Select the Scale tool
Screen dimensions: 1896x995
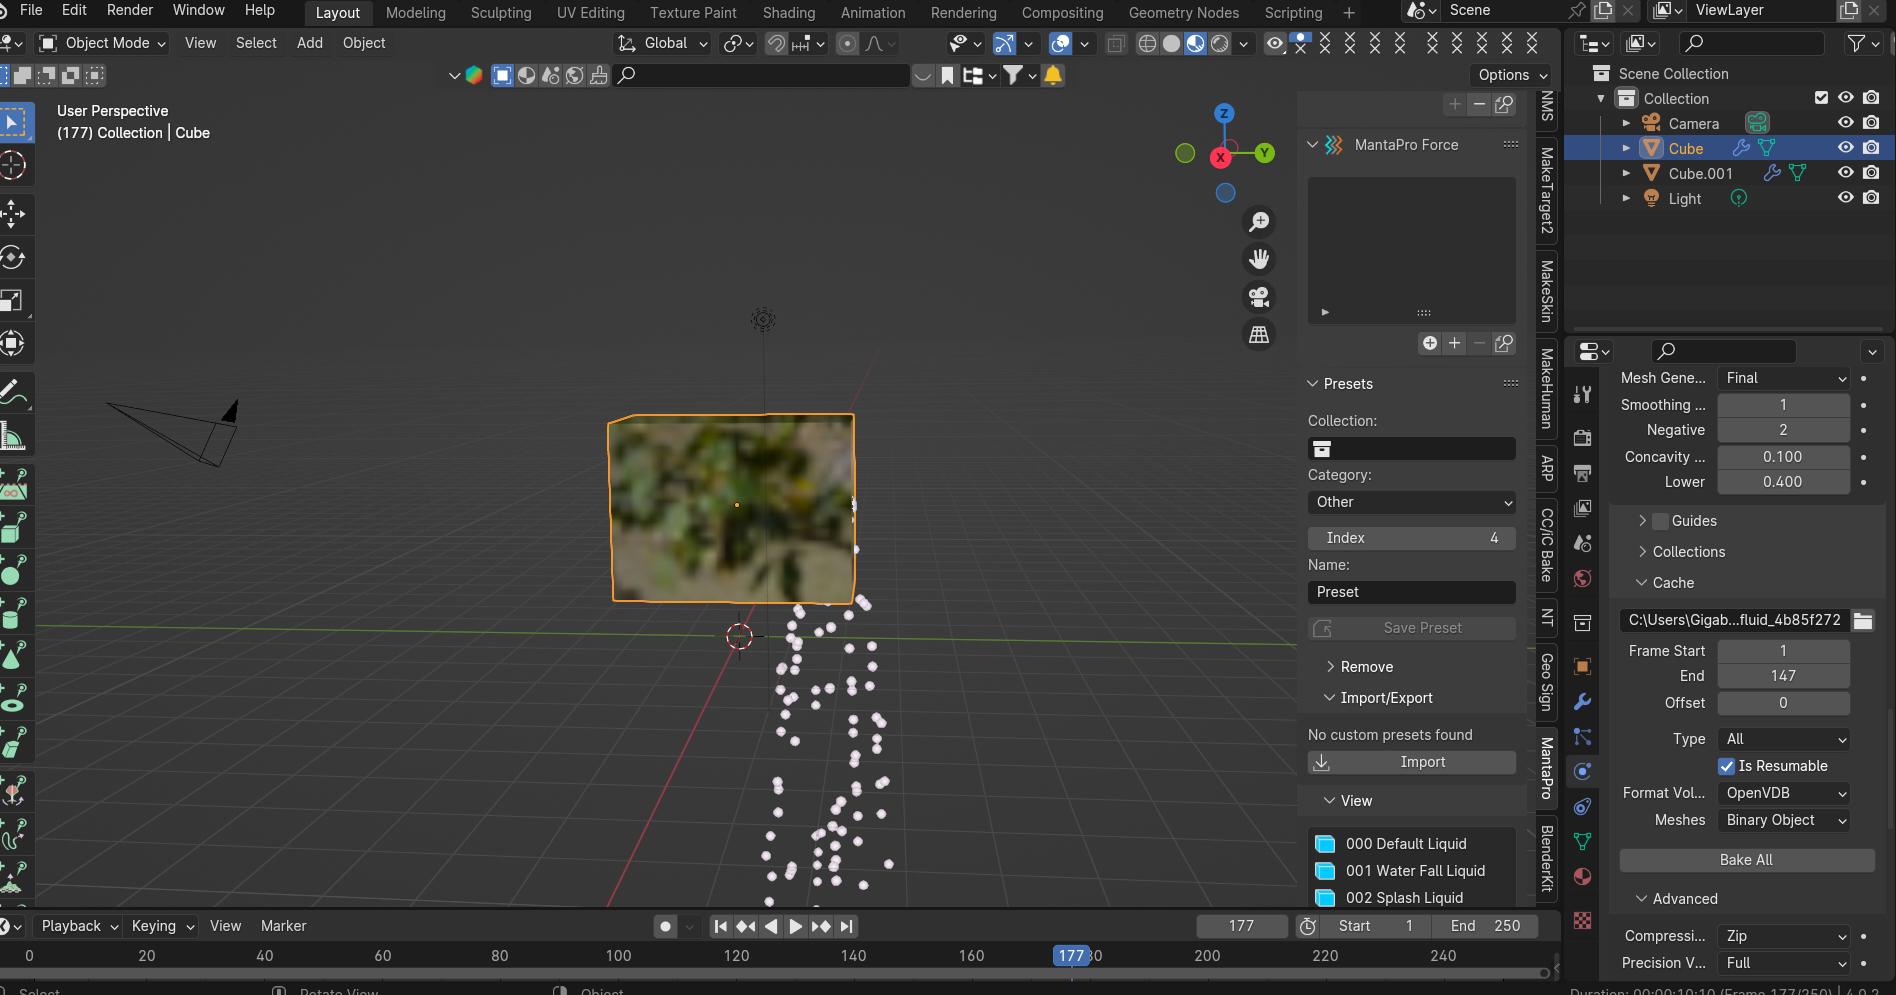pyautogui.click(x=13, y=300)
